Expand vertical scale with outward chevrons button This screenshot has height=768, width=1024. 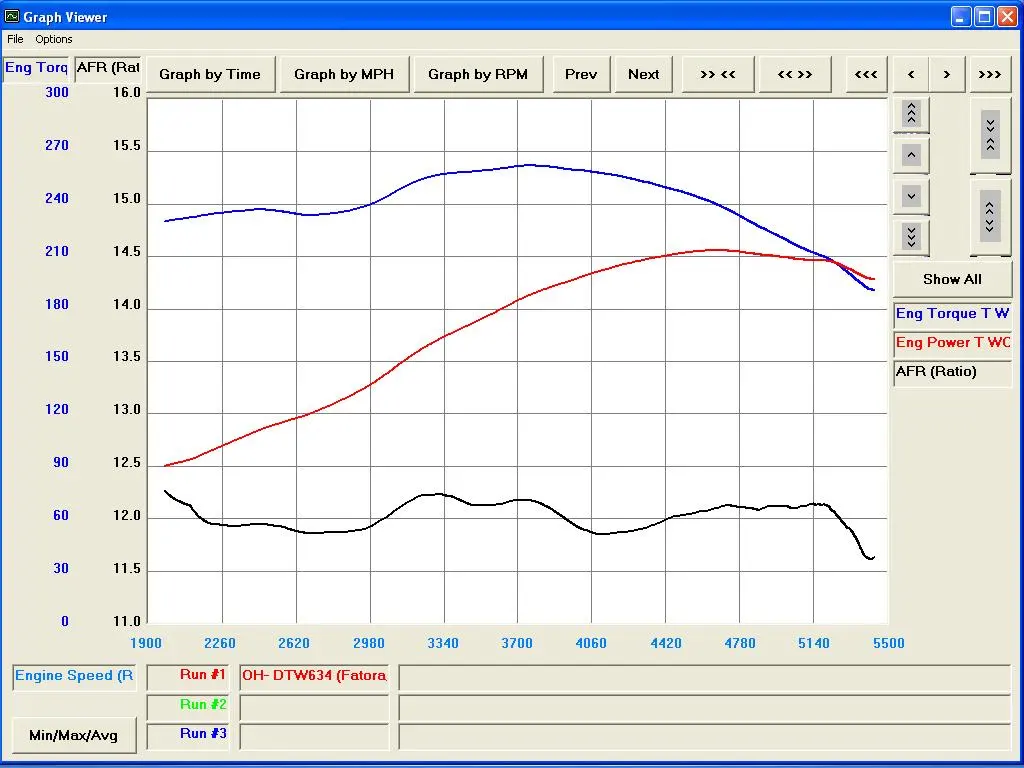coord(991,217)
